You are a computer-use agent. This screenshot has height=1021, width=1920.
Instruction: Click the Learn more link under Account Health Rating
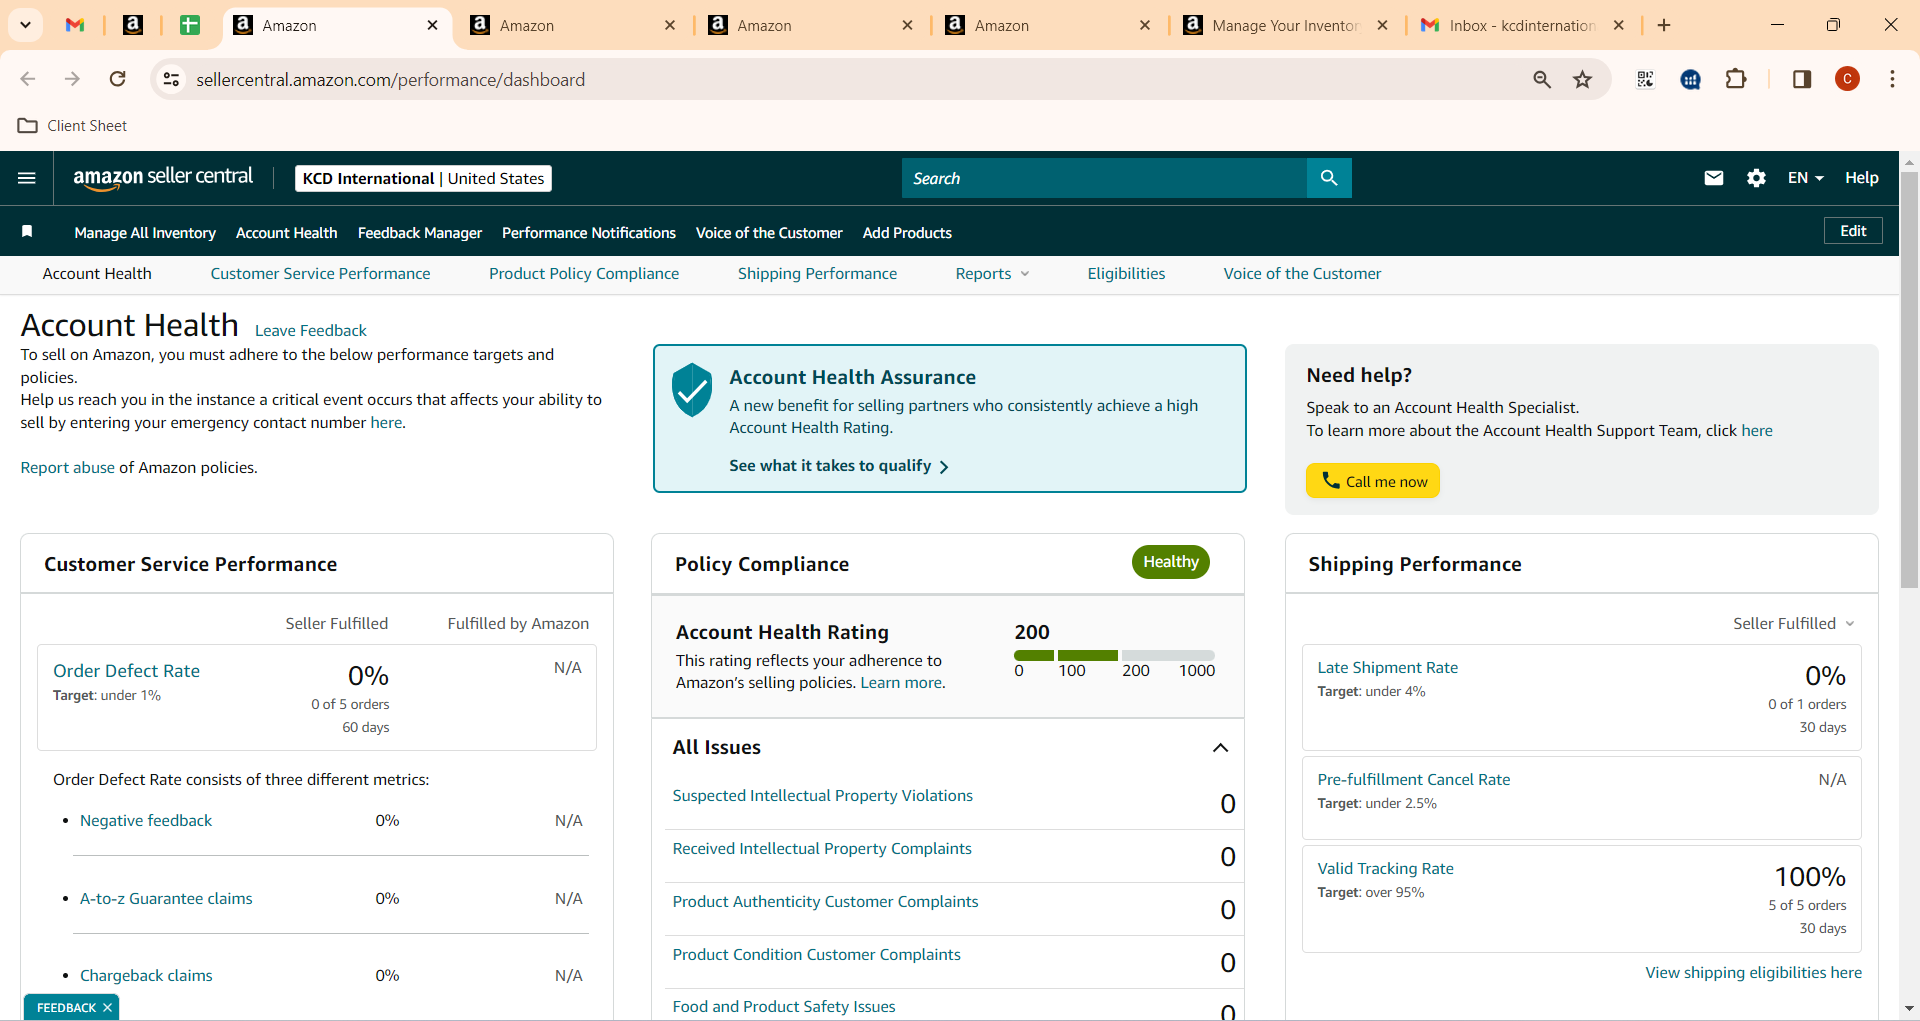[901, 683]
